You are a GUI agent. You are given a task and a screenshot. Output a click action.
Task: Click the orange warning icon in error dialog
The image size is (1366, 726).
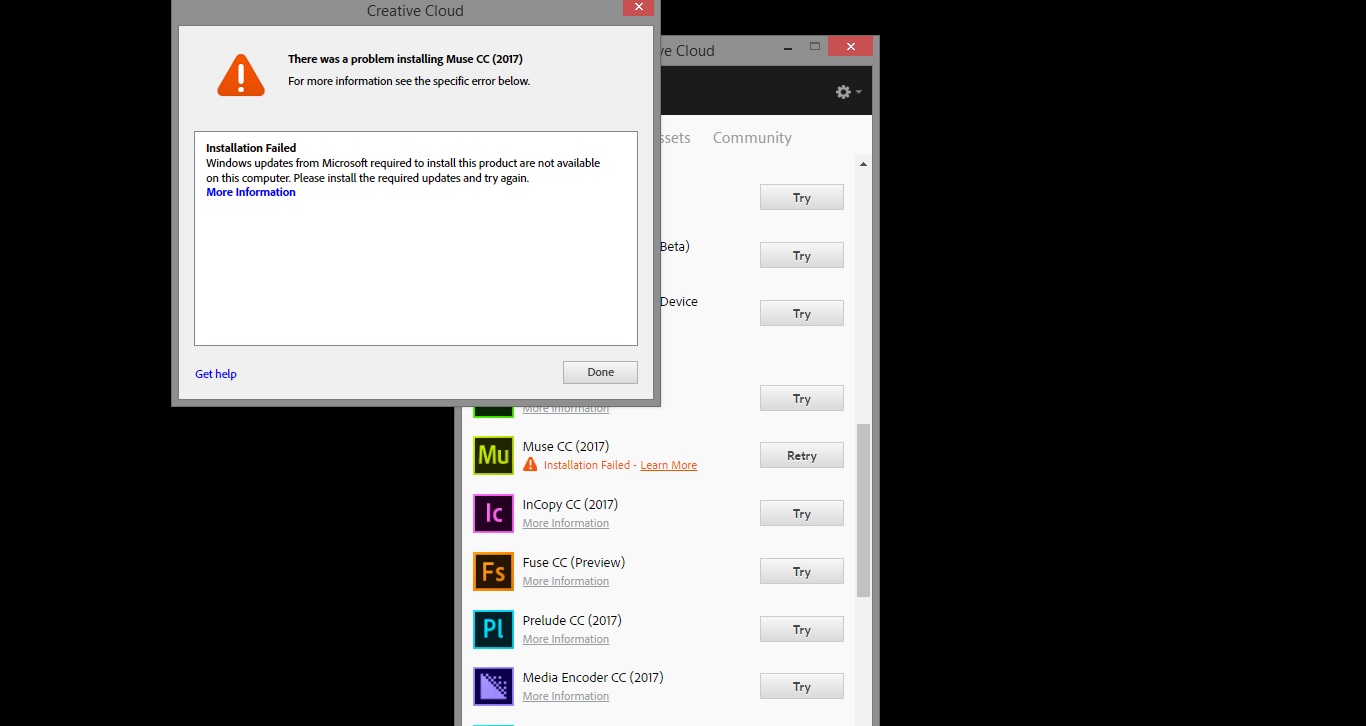coord(241,75)
